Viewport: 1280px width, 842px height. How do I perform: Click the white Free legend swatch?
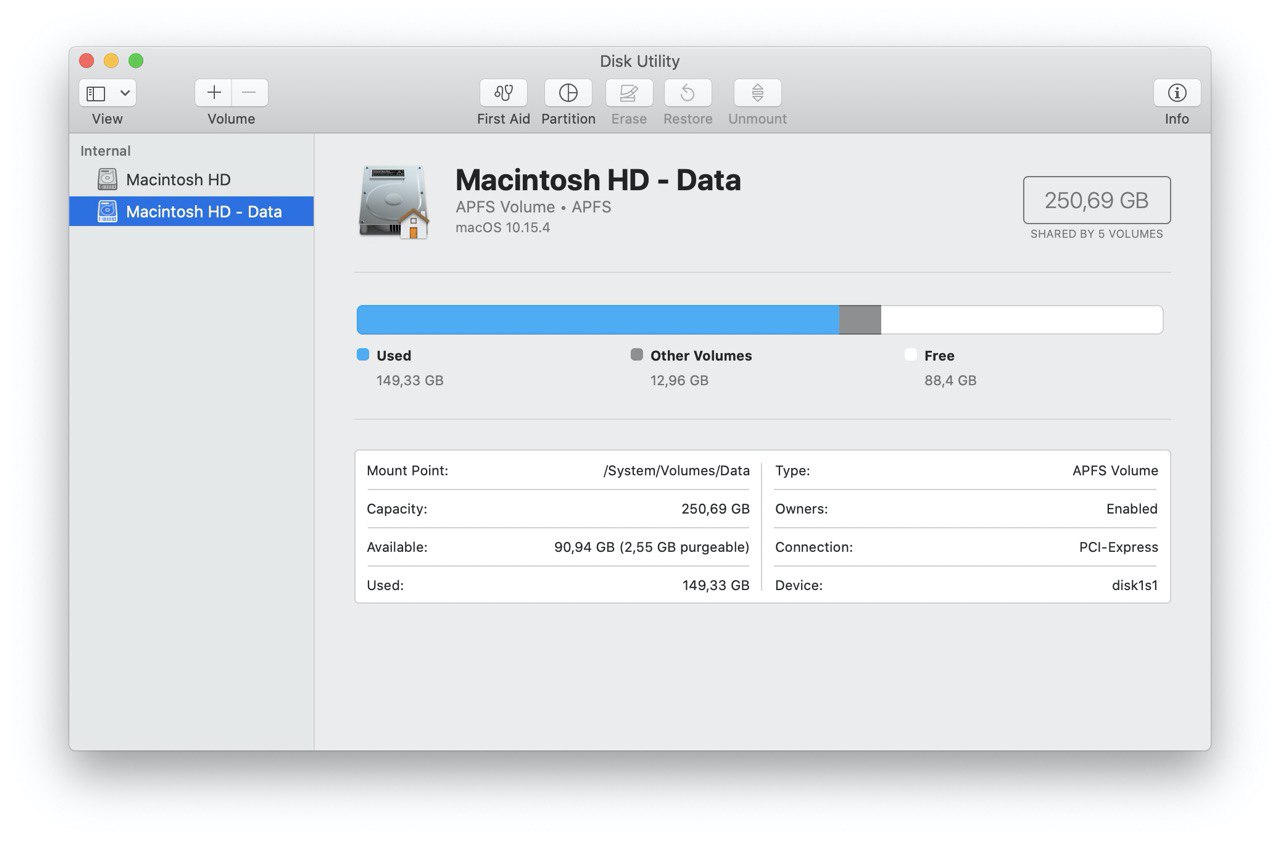pyautogui.click(x=911, y=354)
